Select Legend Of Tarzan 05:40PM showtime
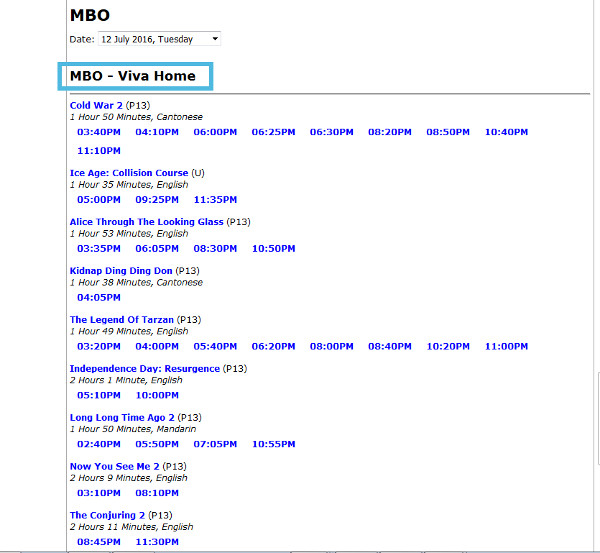Image resolution: width=600 pixels, height=553 pixels. 215,347
